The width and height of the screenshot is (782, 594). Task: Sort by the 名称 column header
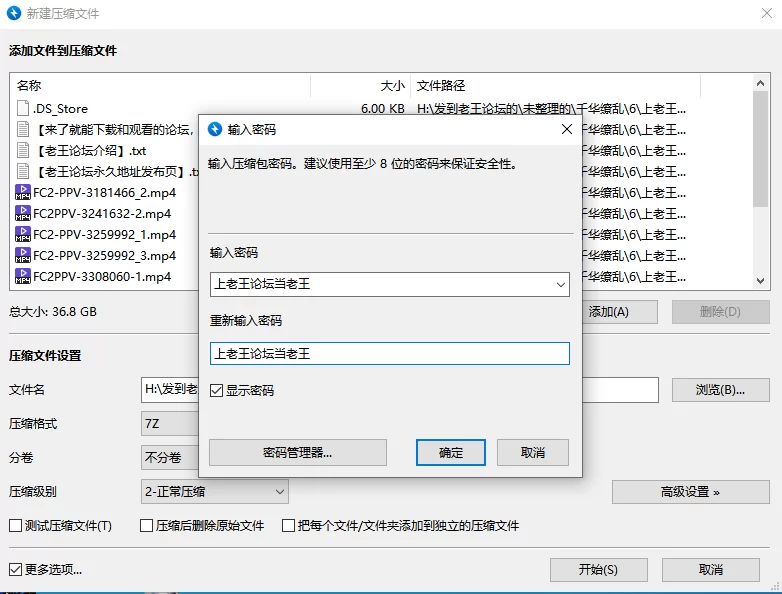(161, 86)
